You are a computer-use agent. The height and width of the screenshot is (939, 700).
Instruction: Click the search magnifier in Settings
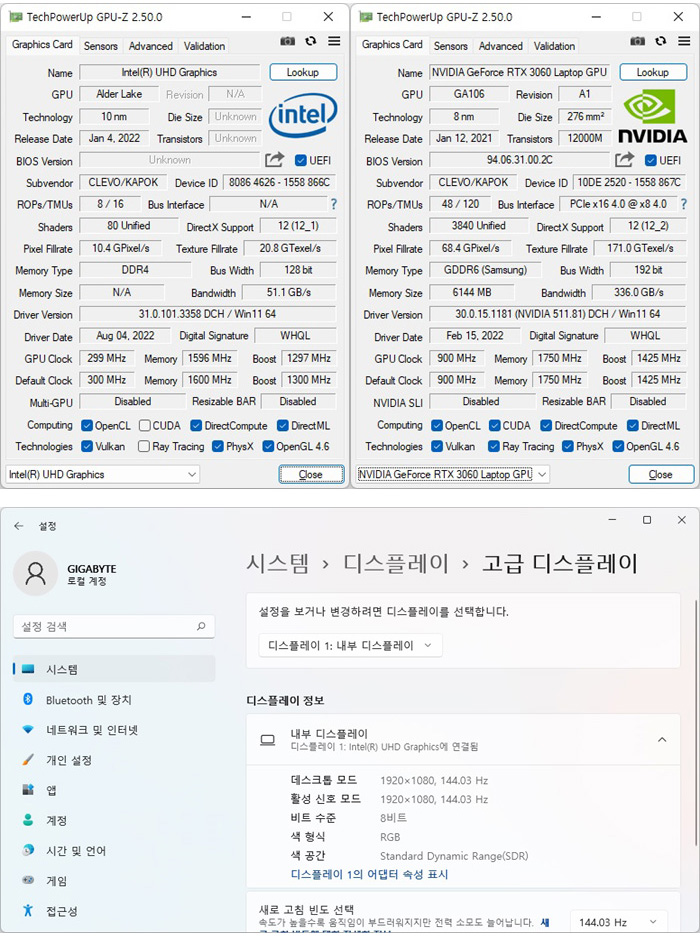(201, 626)
